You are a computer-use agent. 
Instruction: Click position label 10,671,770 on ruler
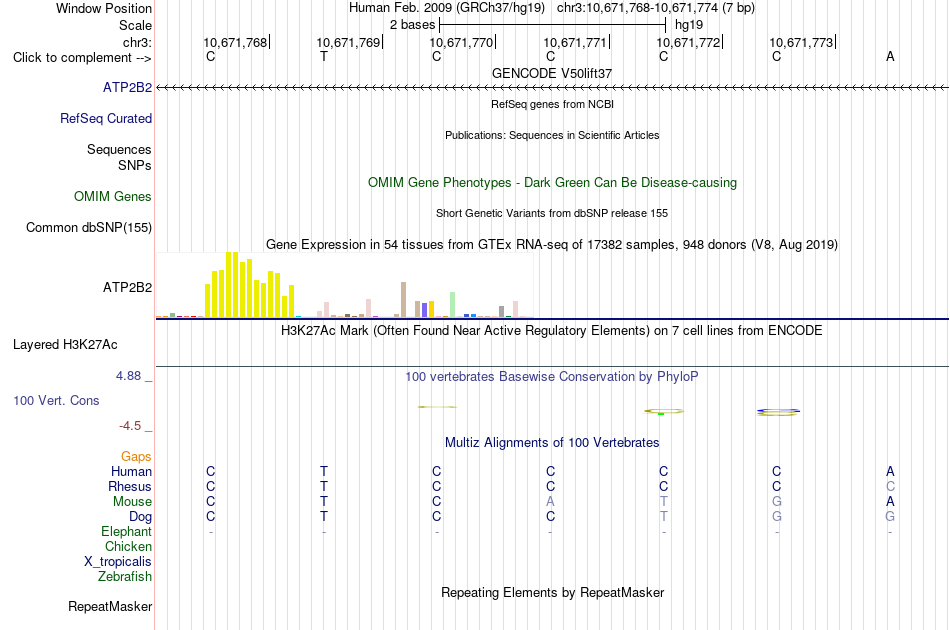point(462,42)
